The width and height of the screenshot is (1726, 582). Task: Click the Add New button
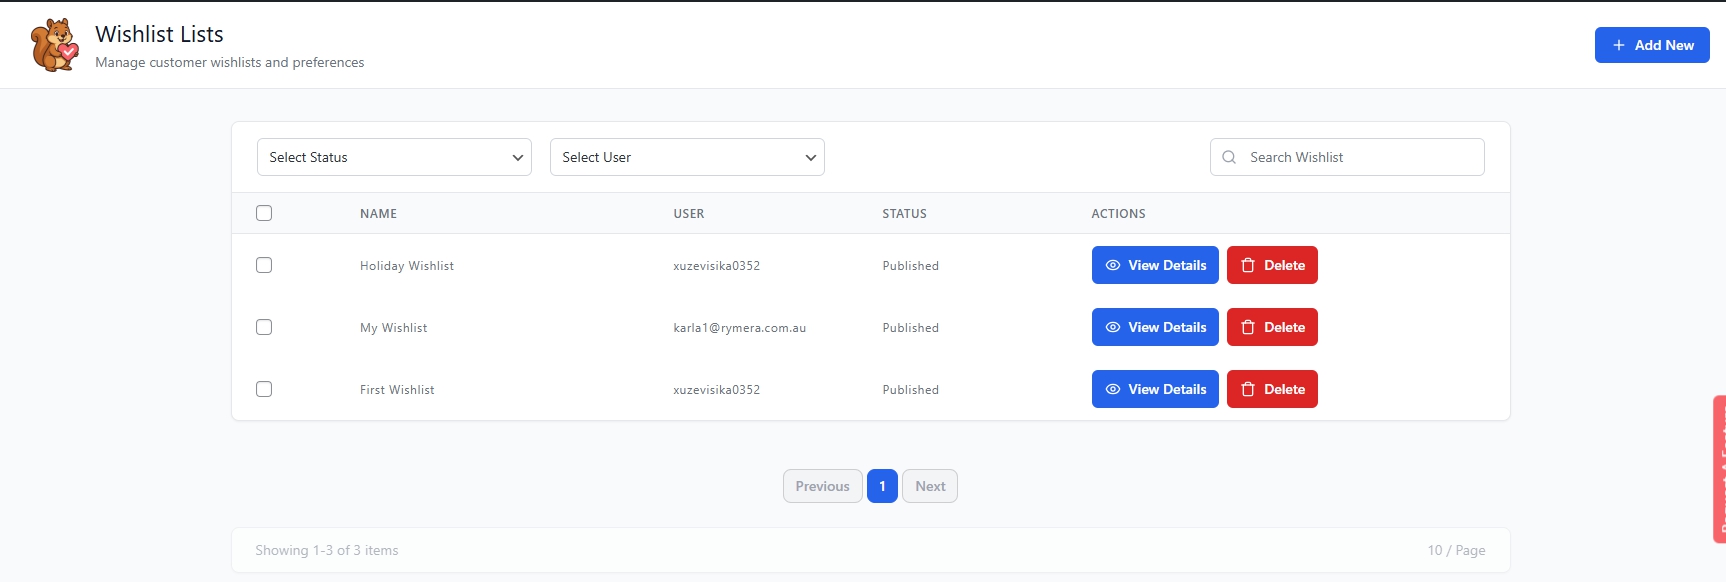pyautogui.click(x=1651, y=45)
